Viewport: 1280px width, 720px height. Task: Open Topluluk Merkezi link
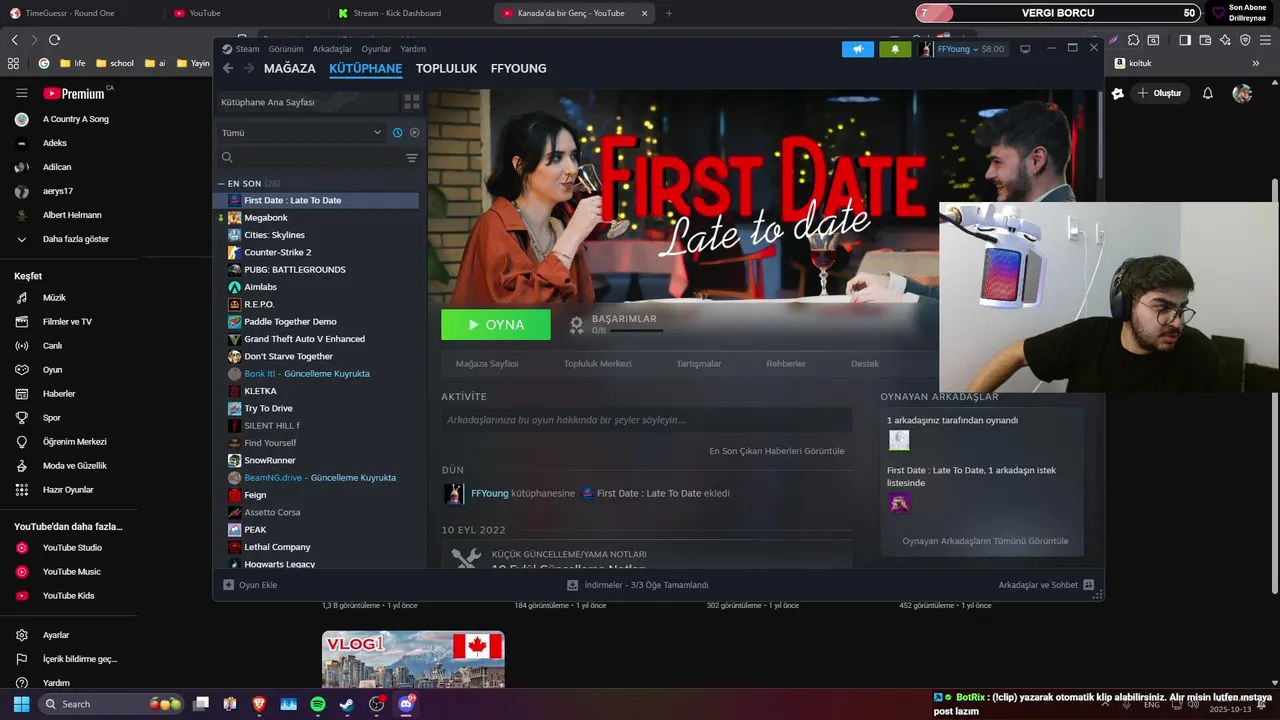pos(597,364)
